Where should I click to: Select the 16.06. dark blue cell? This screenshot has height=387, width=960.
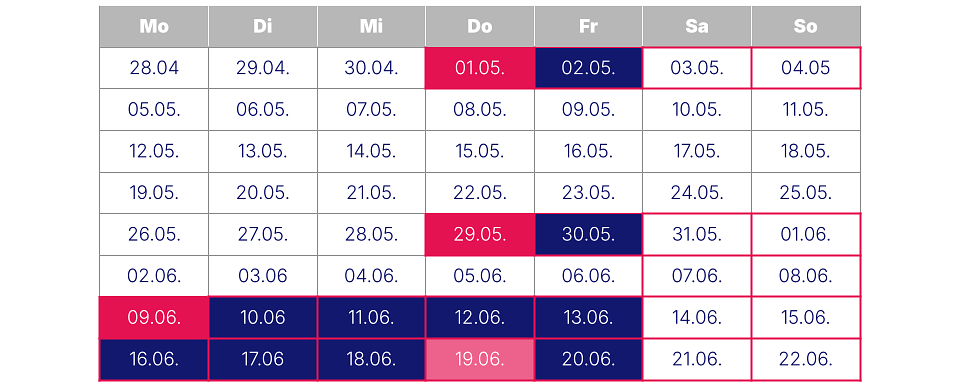[154, 359]
